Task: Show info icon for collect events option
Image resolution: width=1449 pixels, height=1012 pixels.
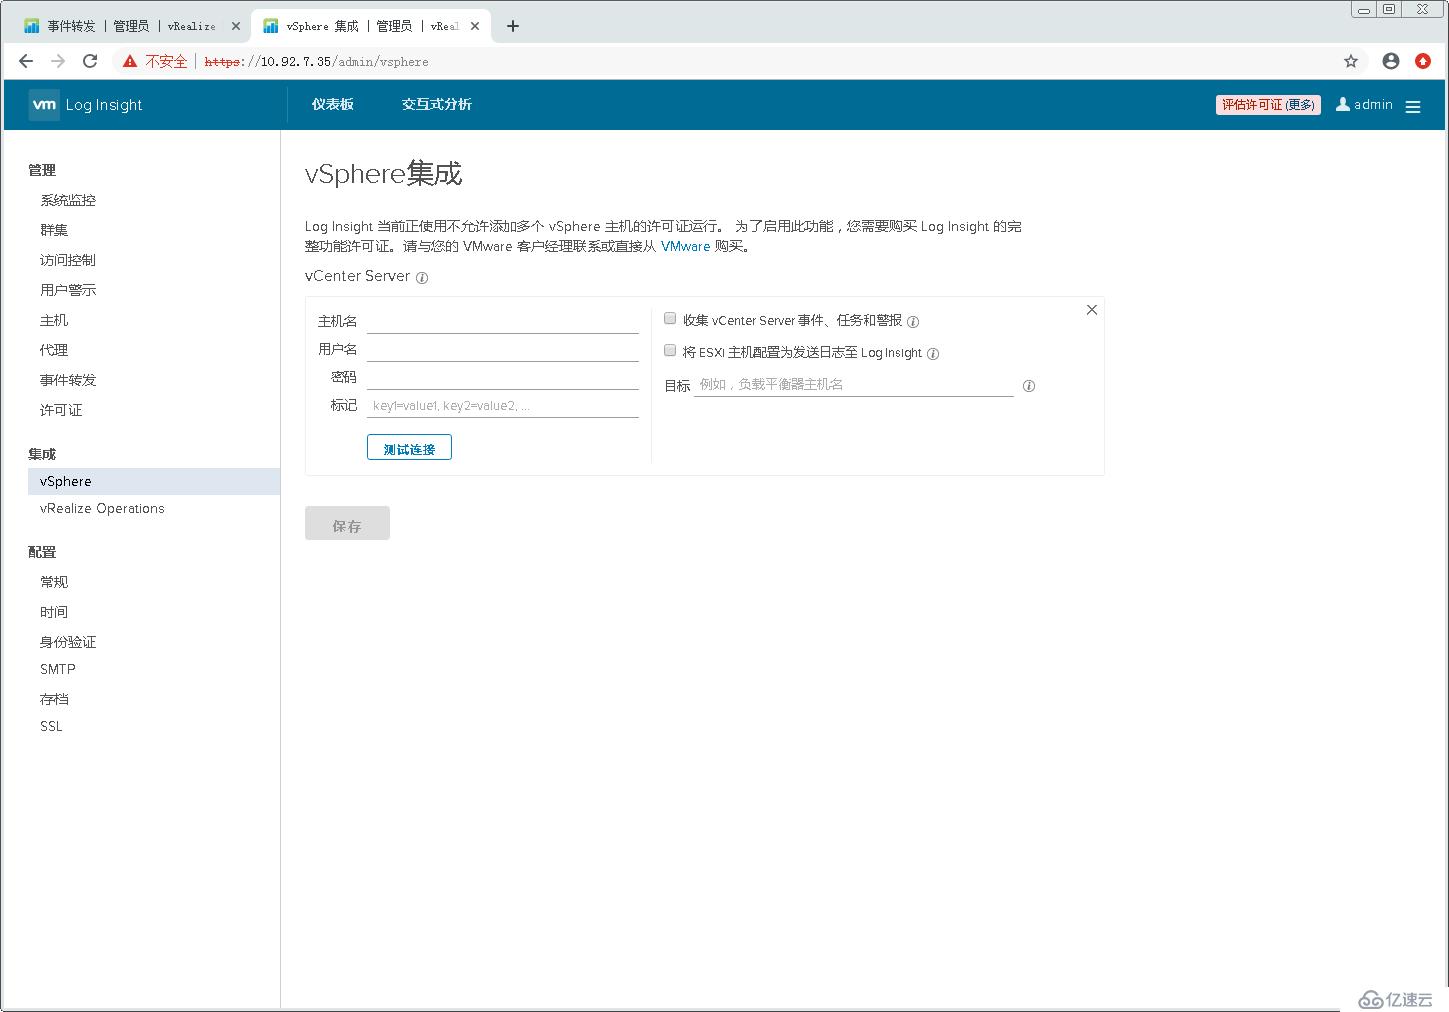Action: pos(913,322)
